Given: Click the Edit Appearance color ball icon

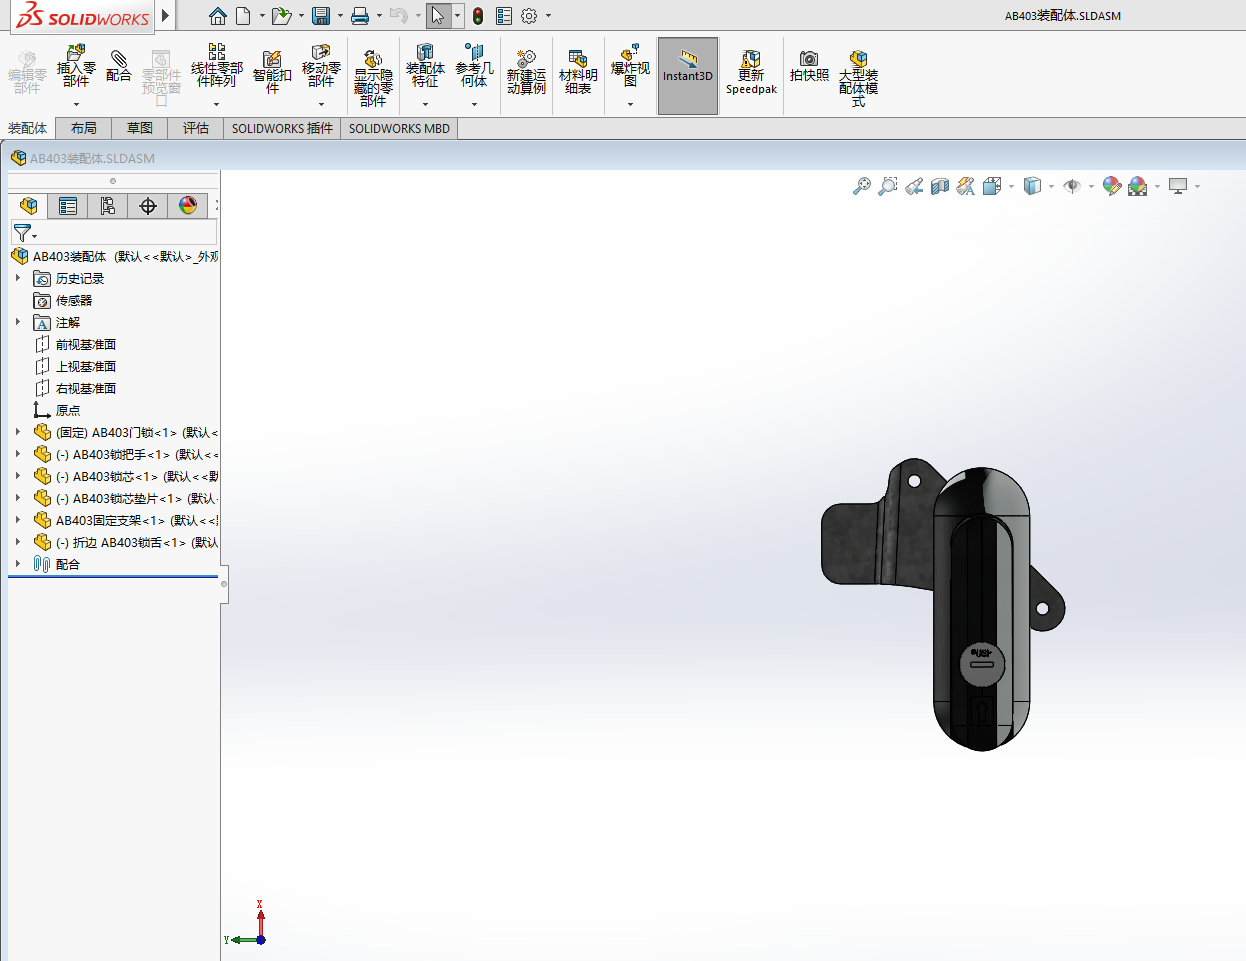Looking at the screenshot, I should tap(1111, 186).
